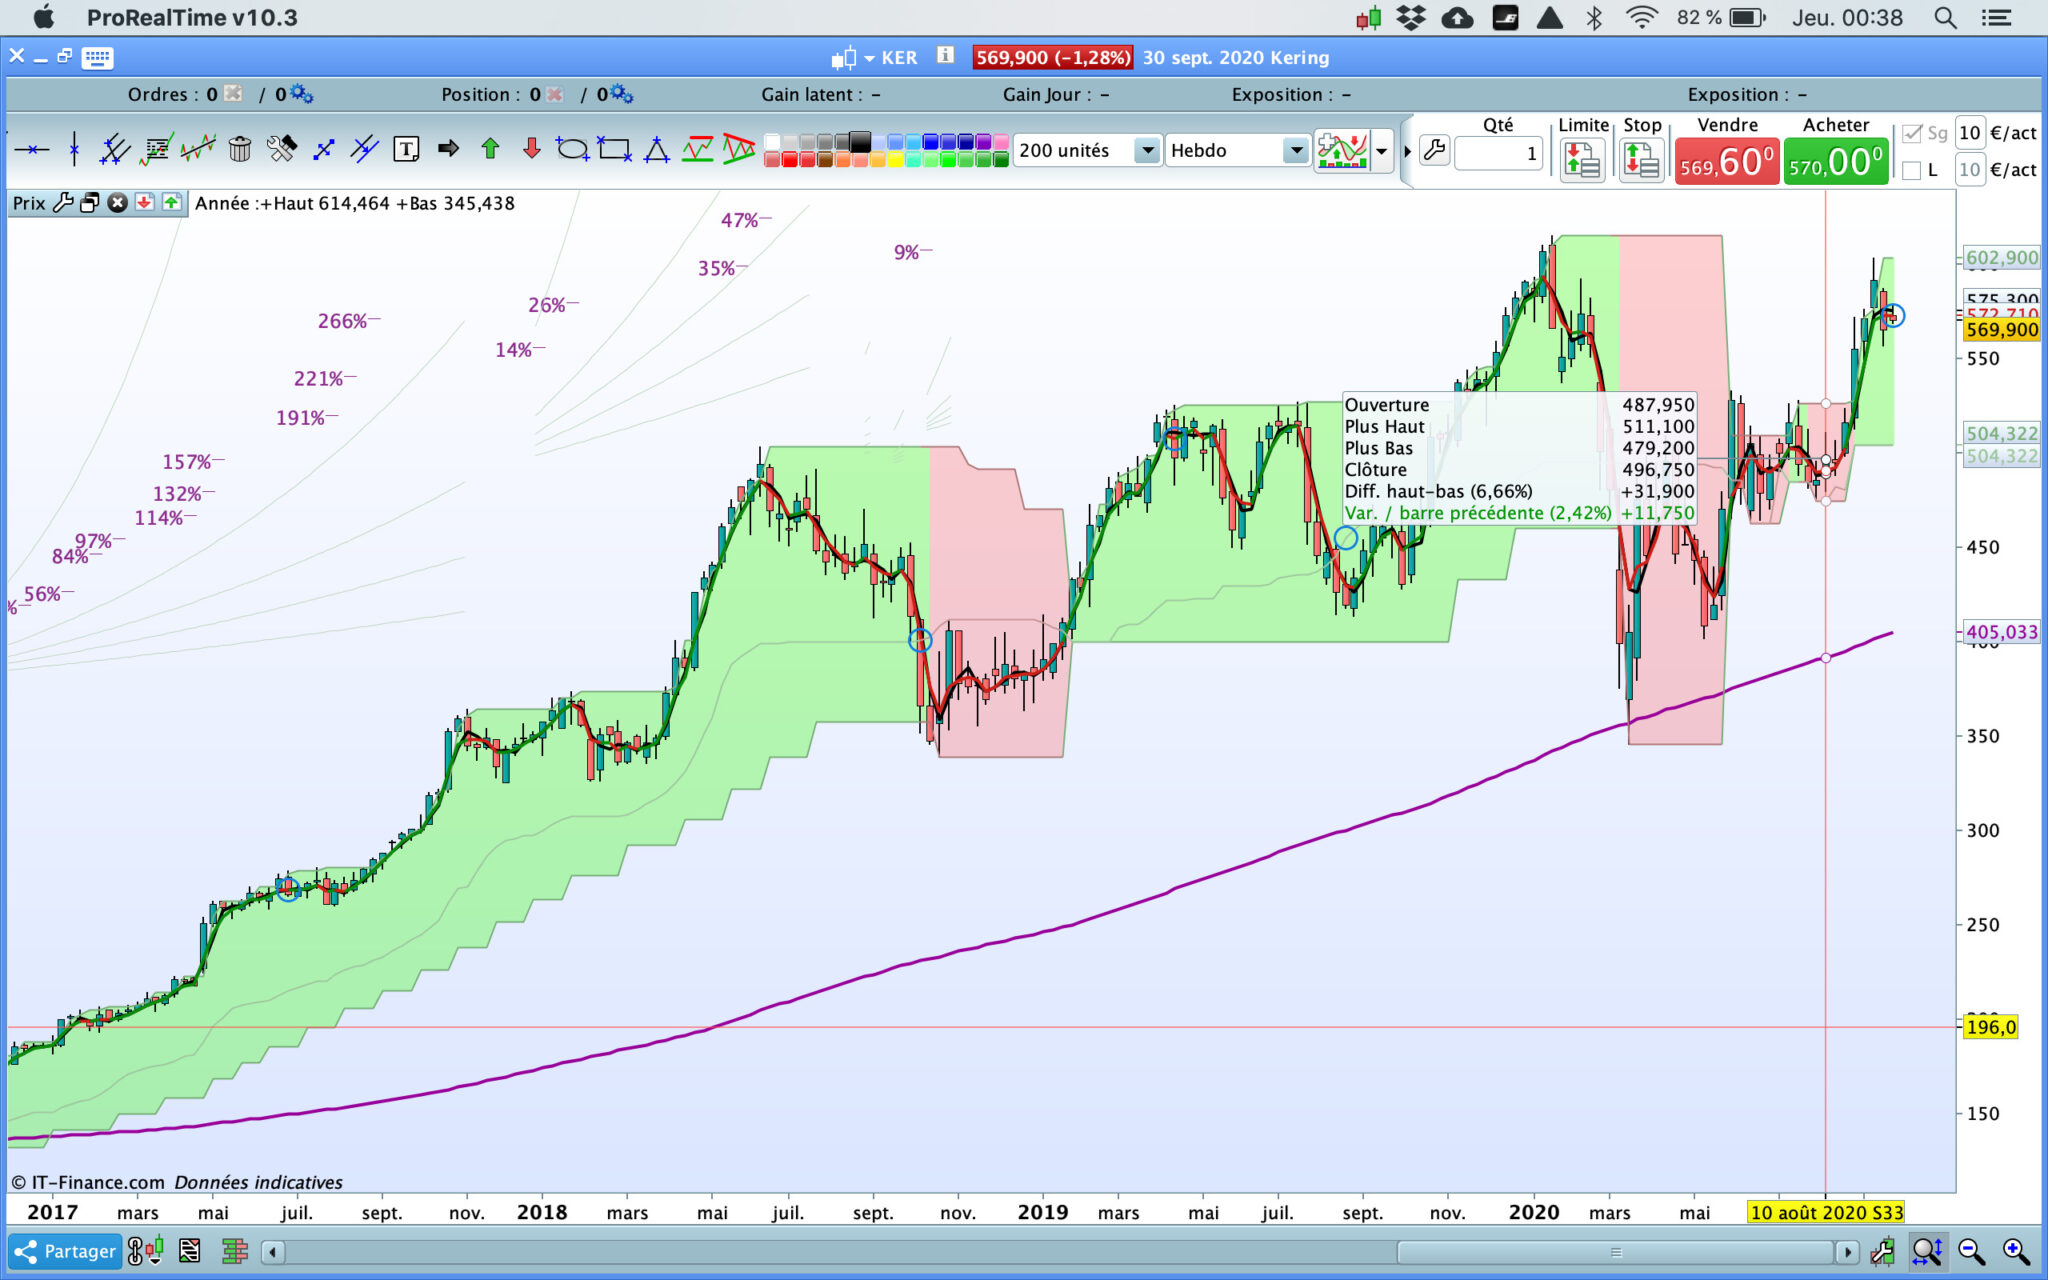The width and height of the screenshot is (2048, 1280).
Task: Click the Partager share button
Action: click(x=66, y=1251)
